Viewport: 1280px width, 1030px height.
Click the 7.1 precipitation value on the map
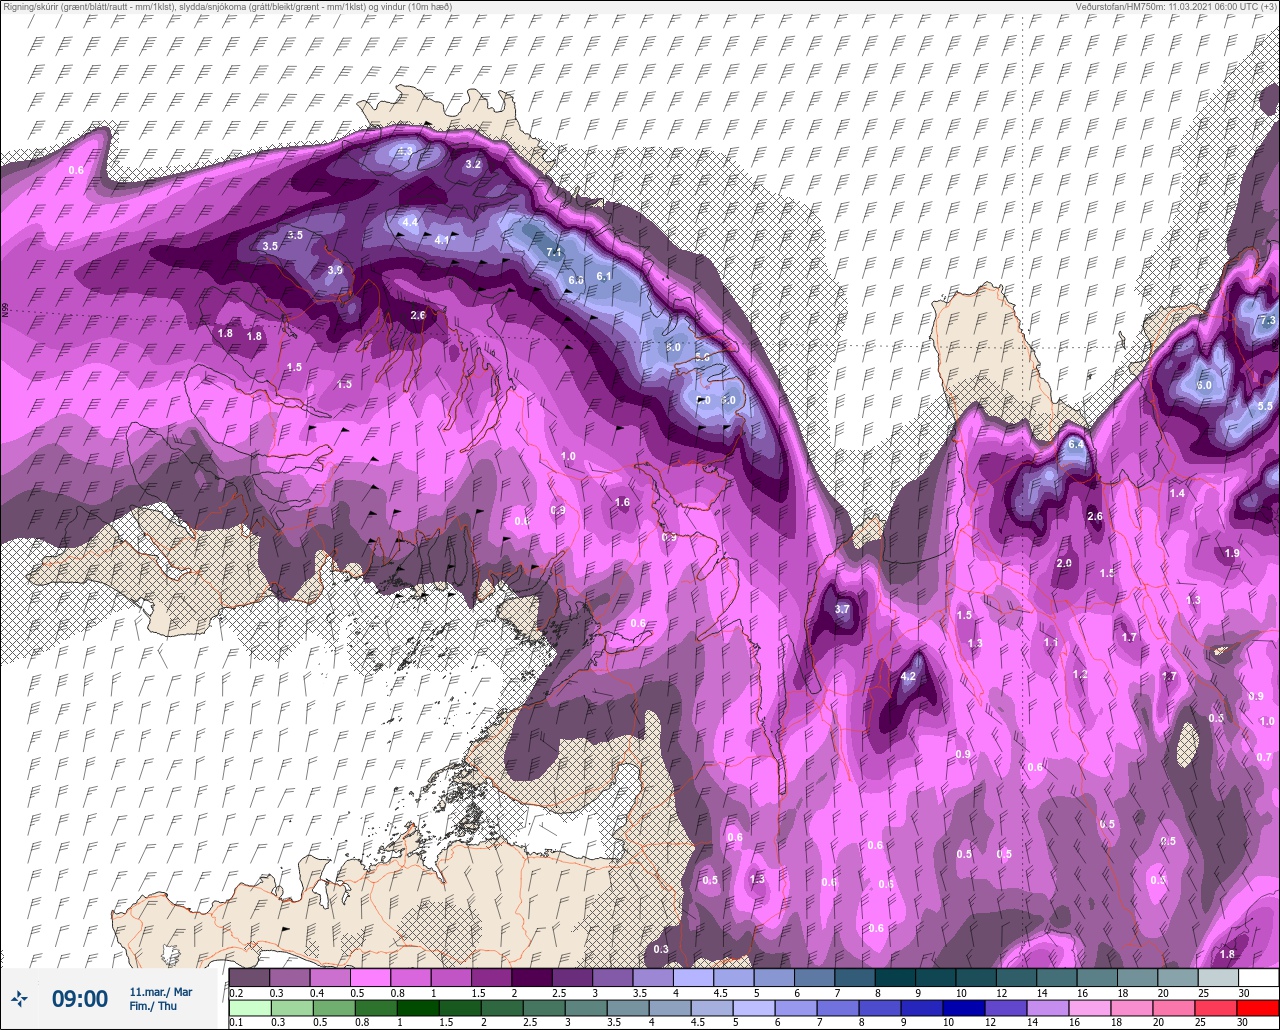[554, 251]
